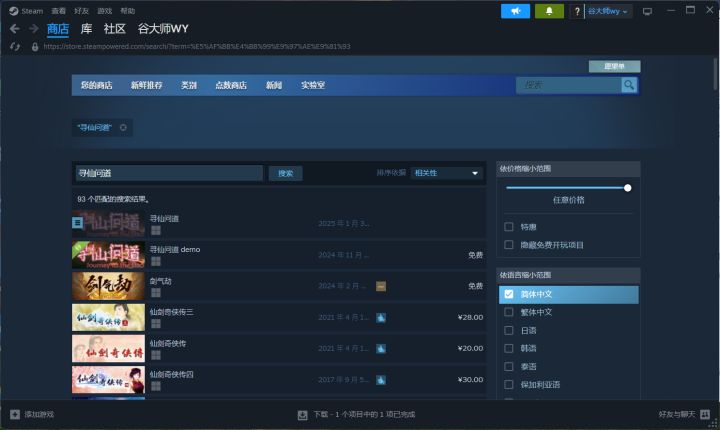Screen dimensions: 720x430
Task: Click the store 搜索 input field at top
Action: coord(568,85)
